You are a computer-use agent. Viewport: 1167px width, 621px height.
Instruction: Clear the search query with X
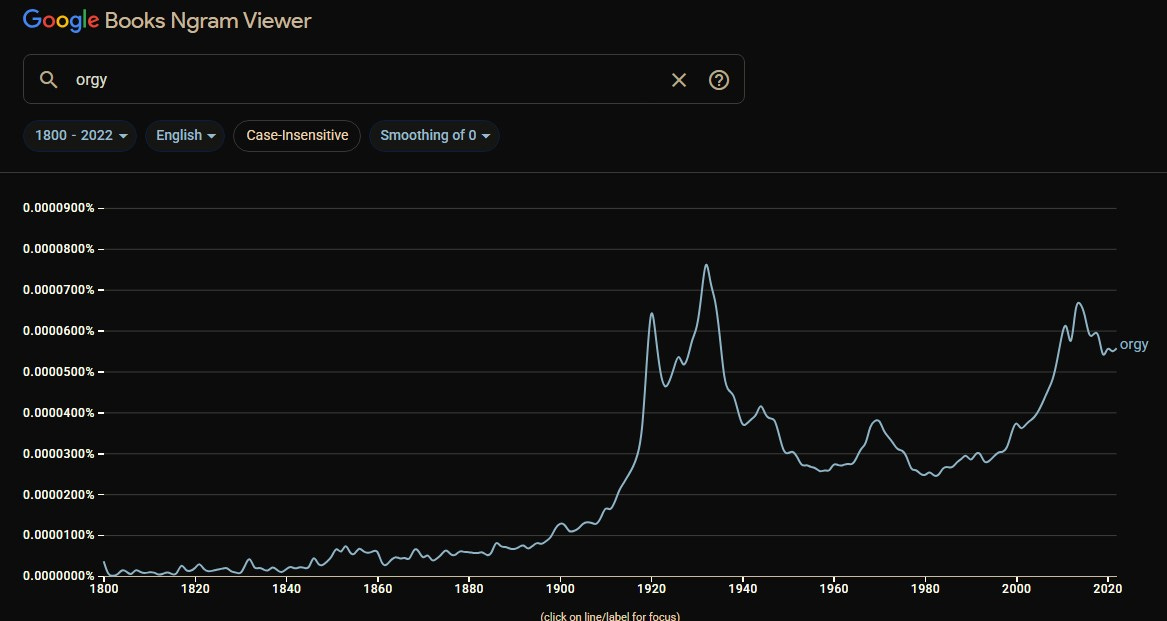pyautogui.click(x=679, y=80)
